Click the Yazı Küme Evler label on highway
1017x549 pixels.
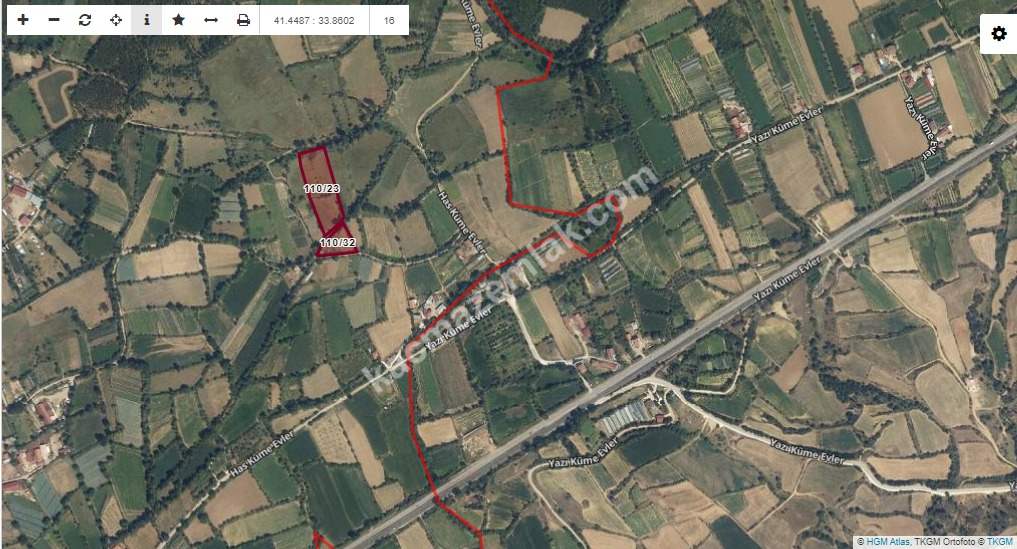pyautogui.click(x=787, y=278)
